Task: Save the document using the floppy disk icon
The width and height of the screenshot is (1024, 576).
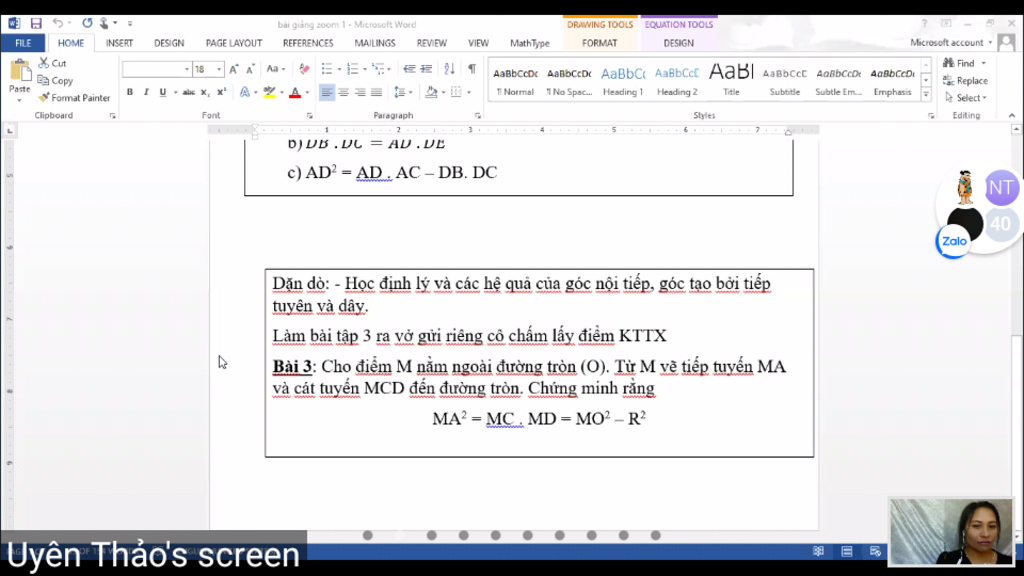Action: click(x=36, y=24)
